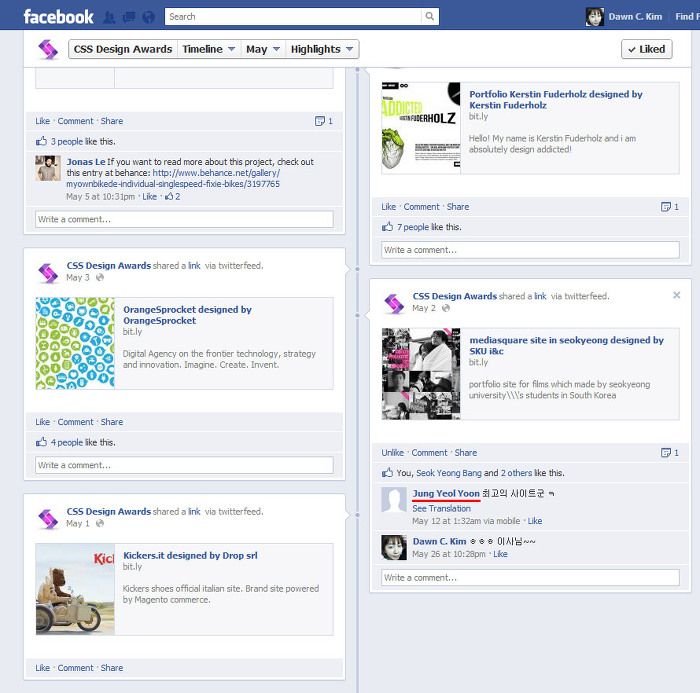Click Write a comment under Jonas Le comment

[184, 219]
